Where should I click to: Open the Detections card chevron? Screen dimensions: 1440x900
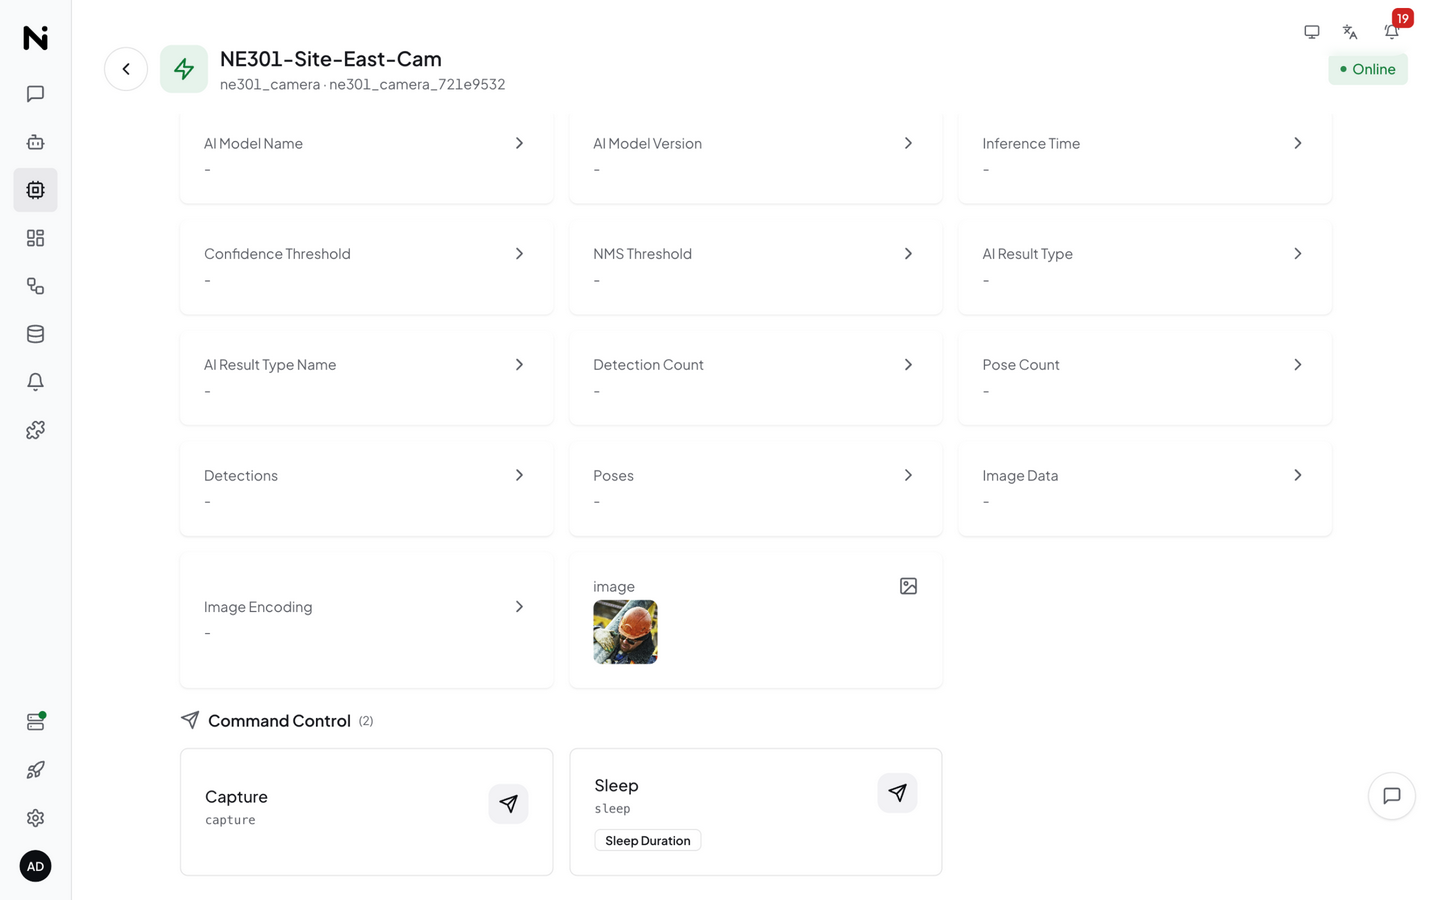[519, 475]
